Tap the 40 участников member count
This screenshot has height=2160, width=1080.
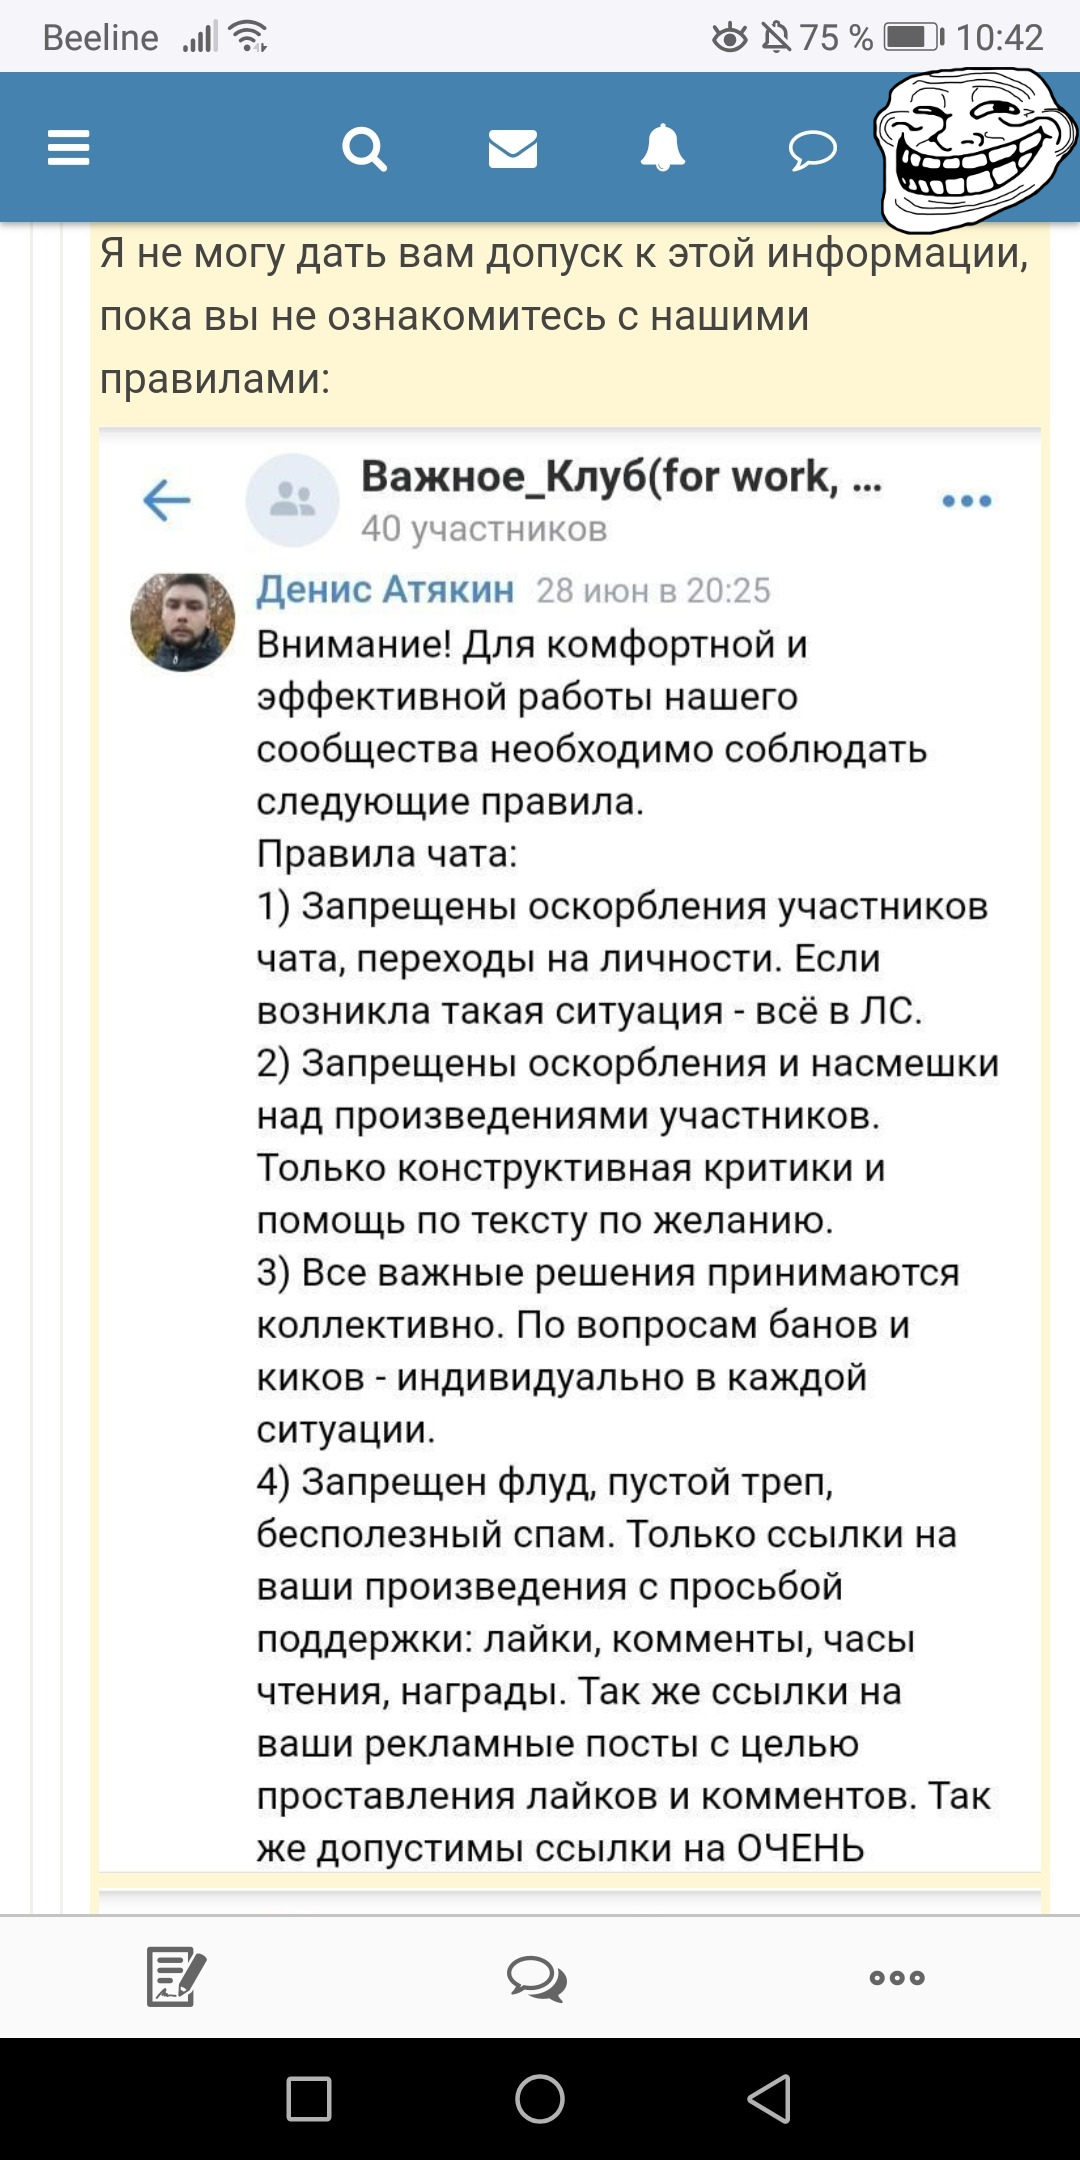point(484,528)
